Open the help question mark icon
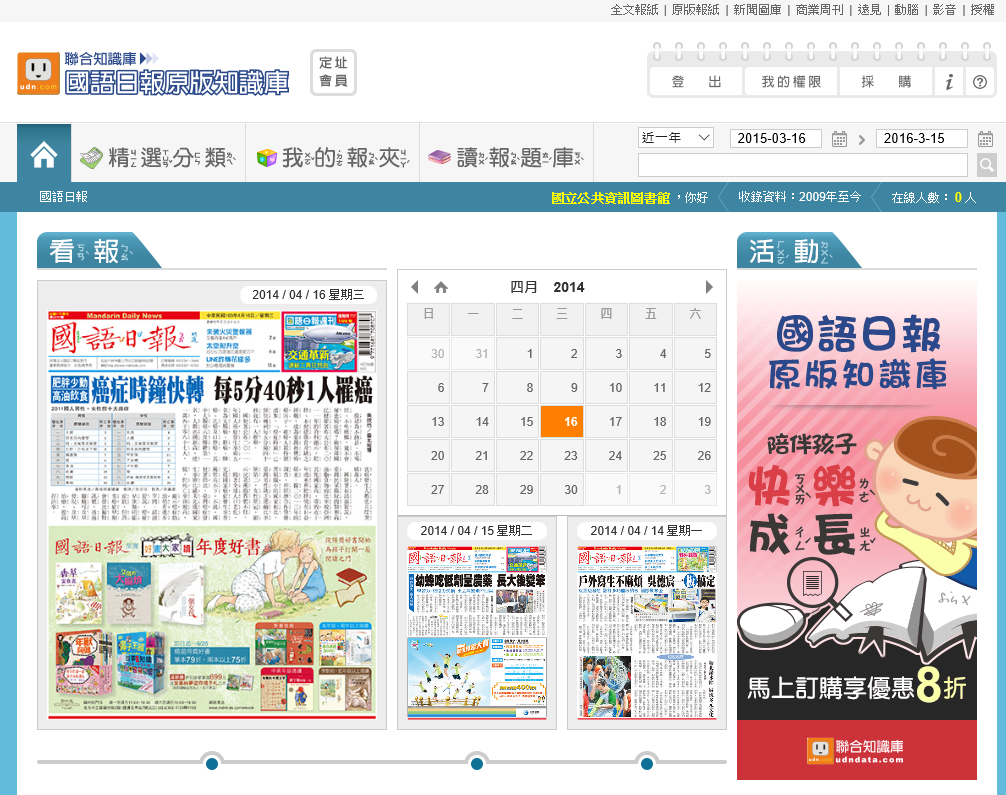Screen dimensions: 1006x795 (x=980, y=81)
